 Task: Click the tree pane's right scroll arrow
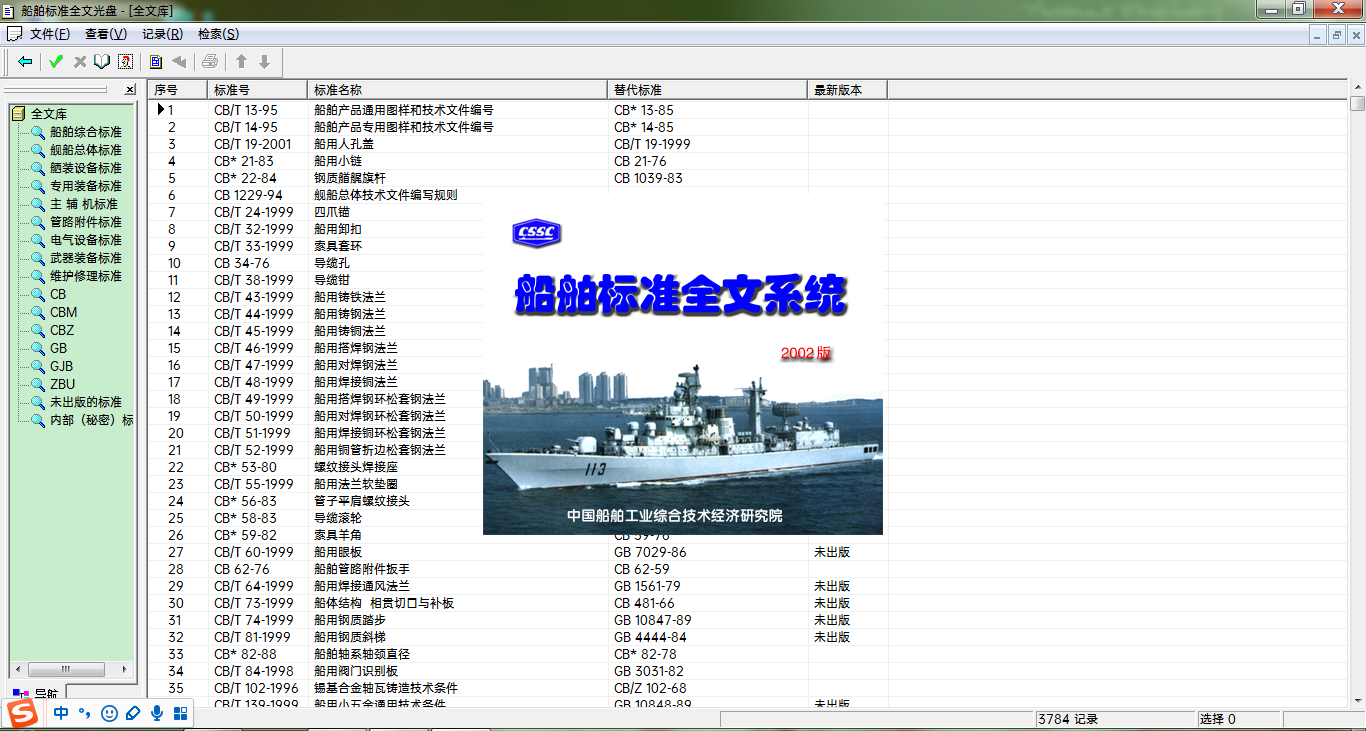(126, 669)
